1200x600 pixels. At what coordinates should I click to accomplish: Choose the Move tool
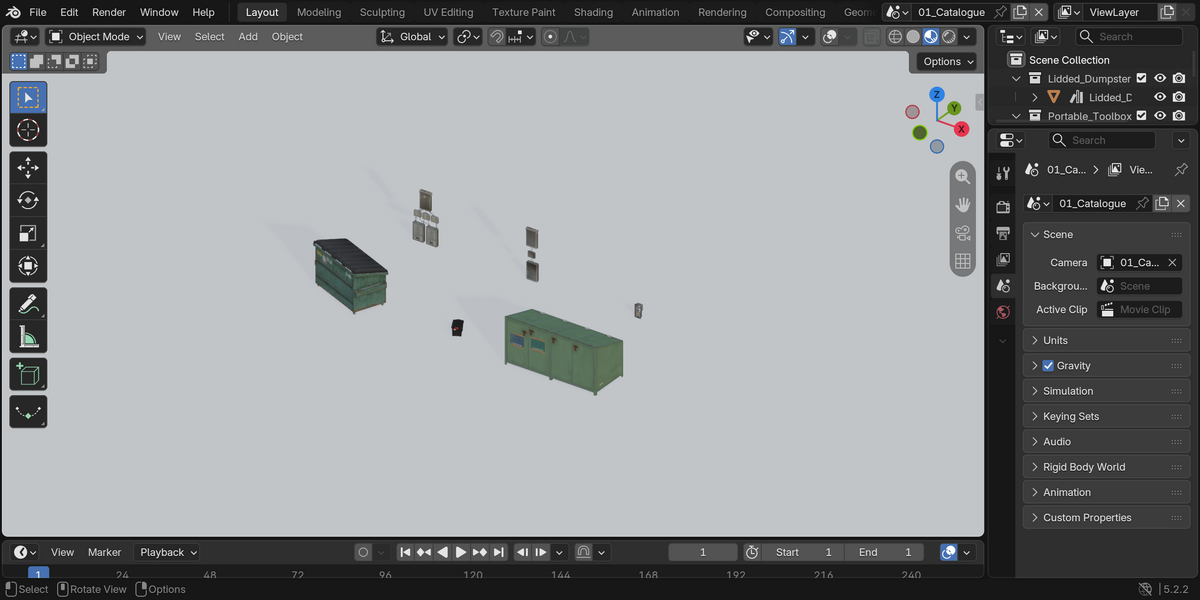[x=28, y=168]
